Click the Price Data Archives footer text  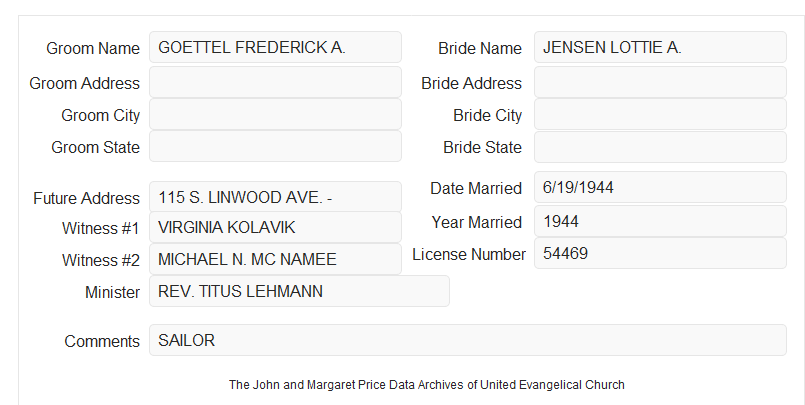pos(427,385)
